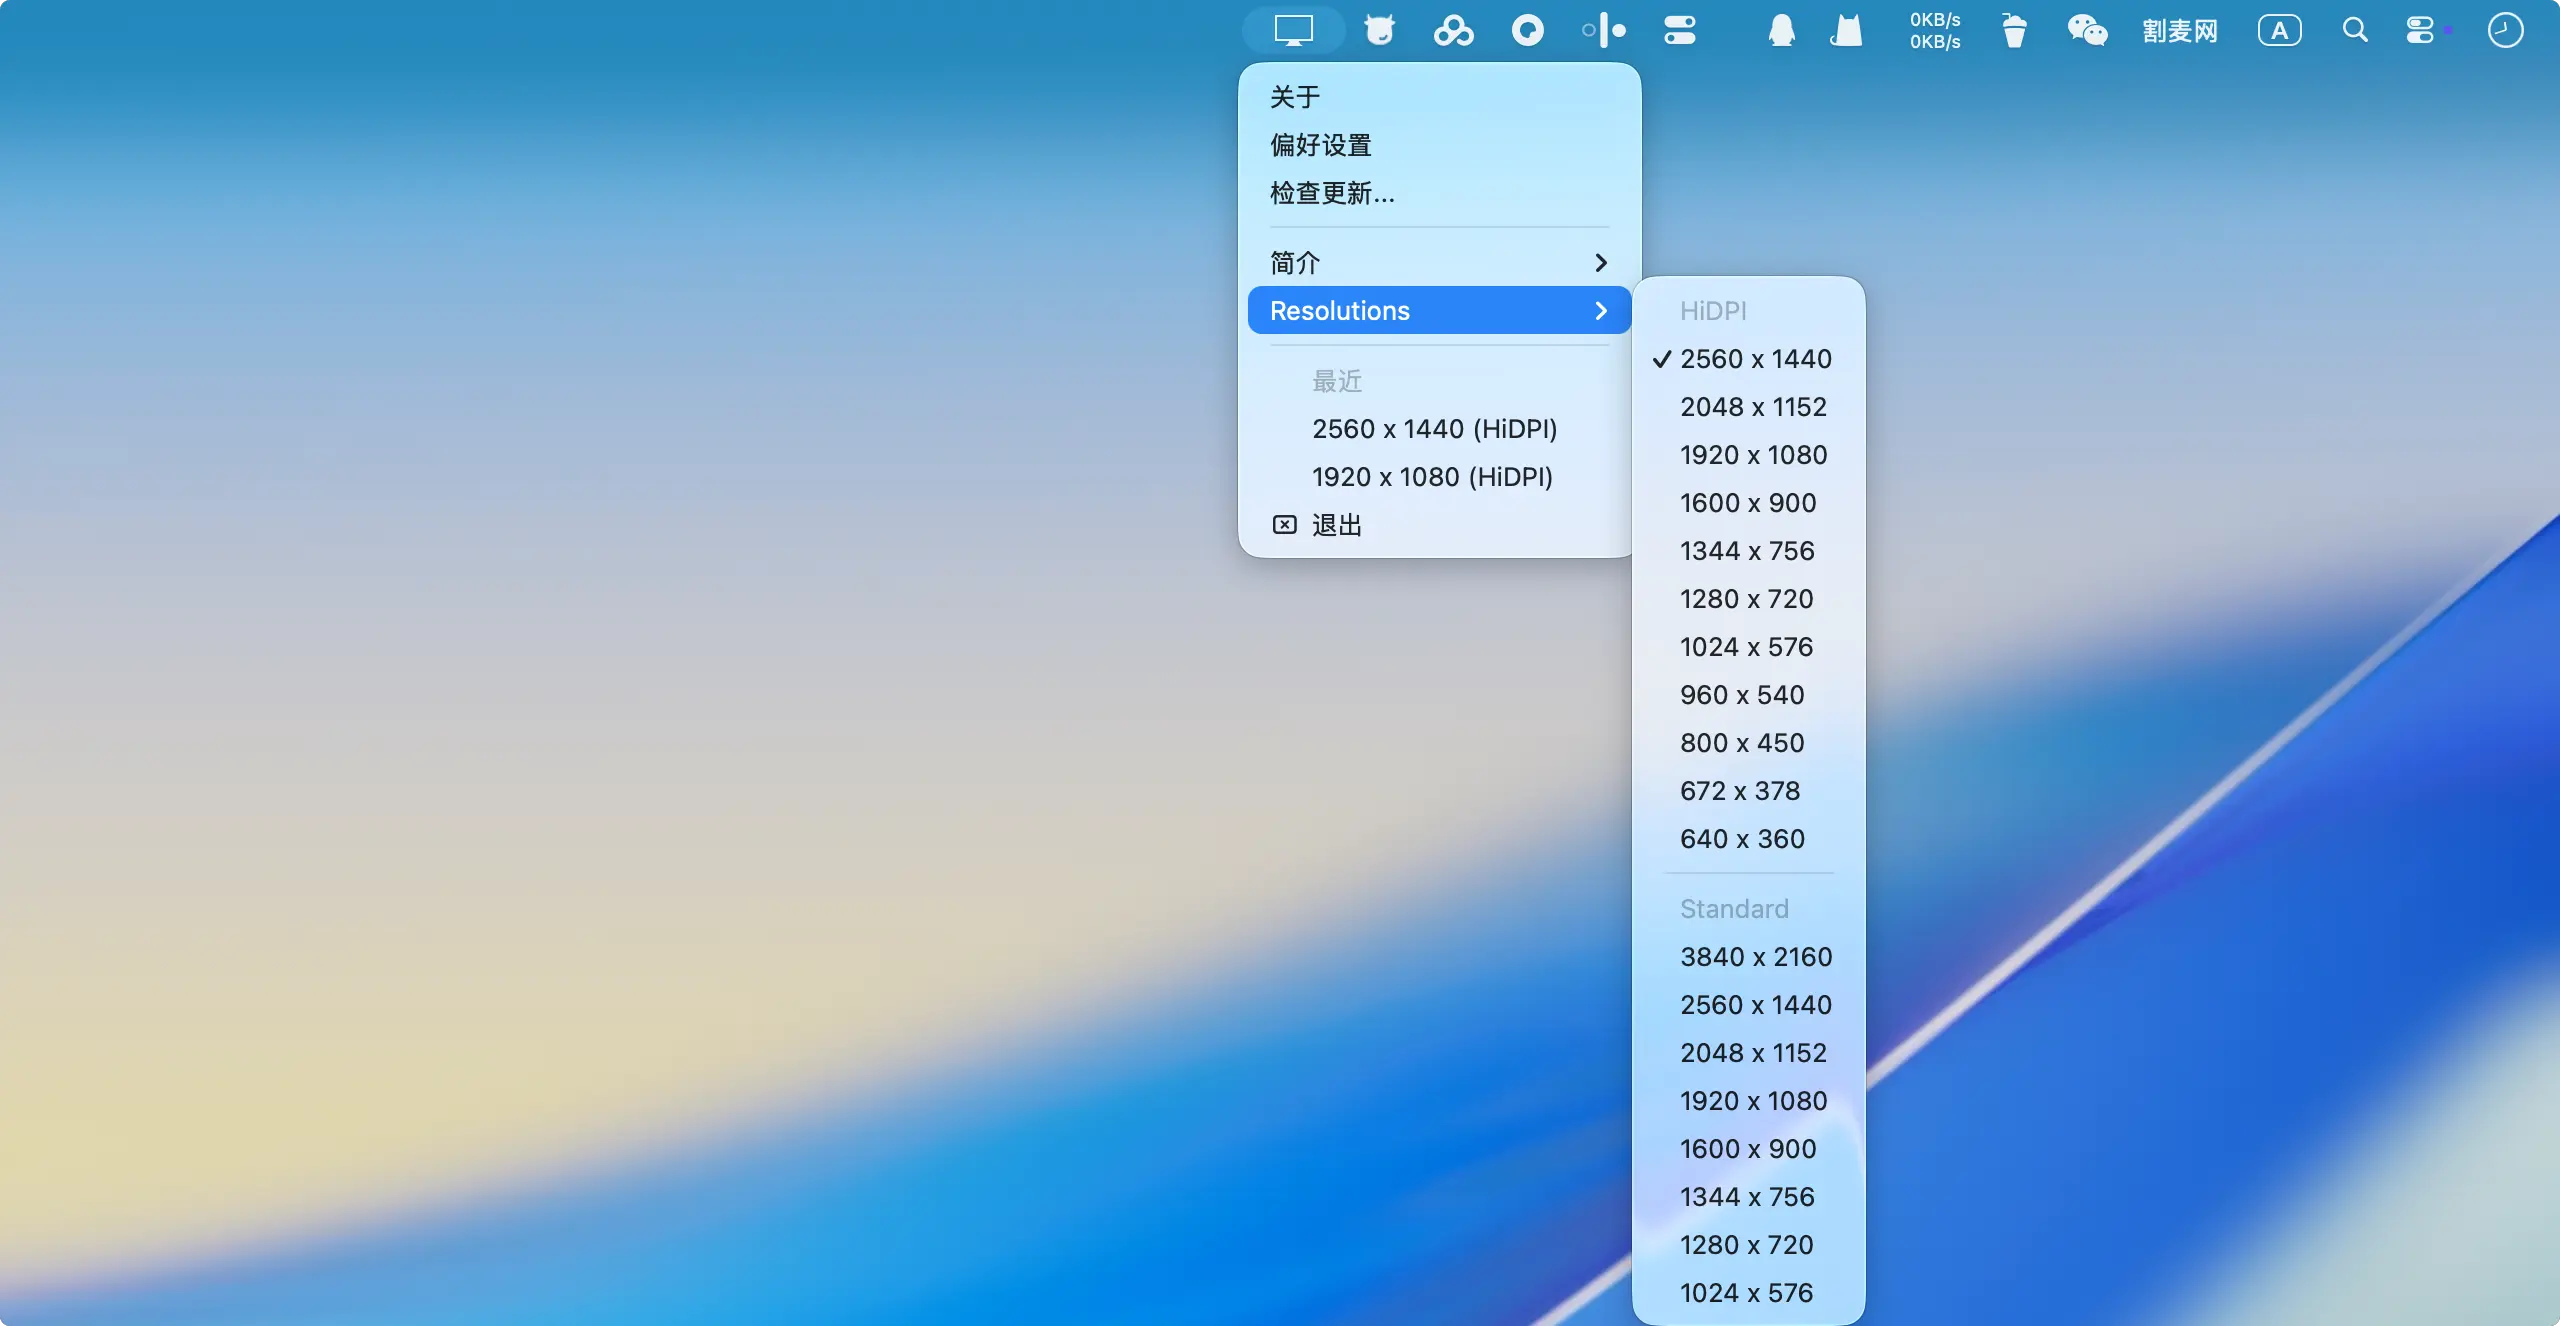Click the display monitor menu bar icon

tap(1293, 30)
